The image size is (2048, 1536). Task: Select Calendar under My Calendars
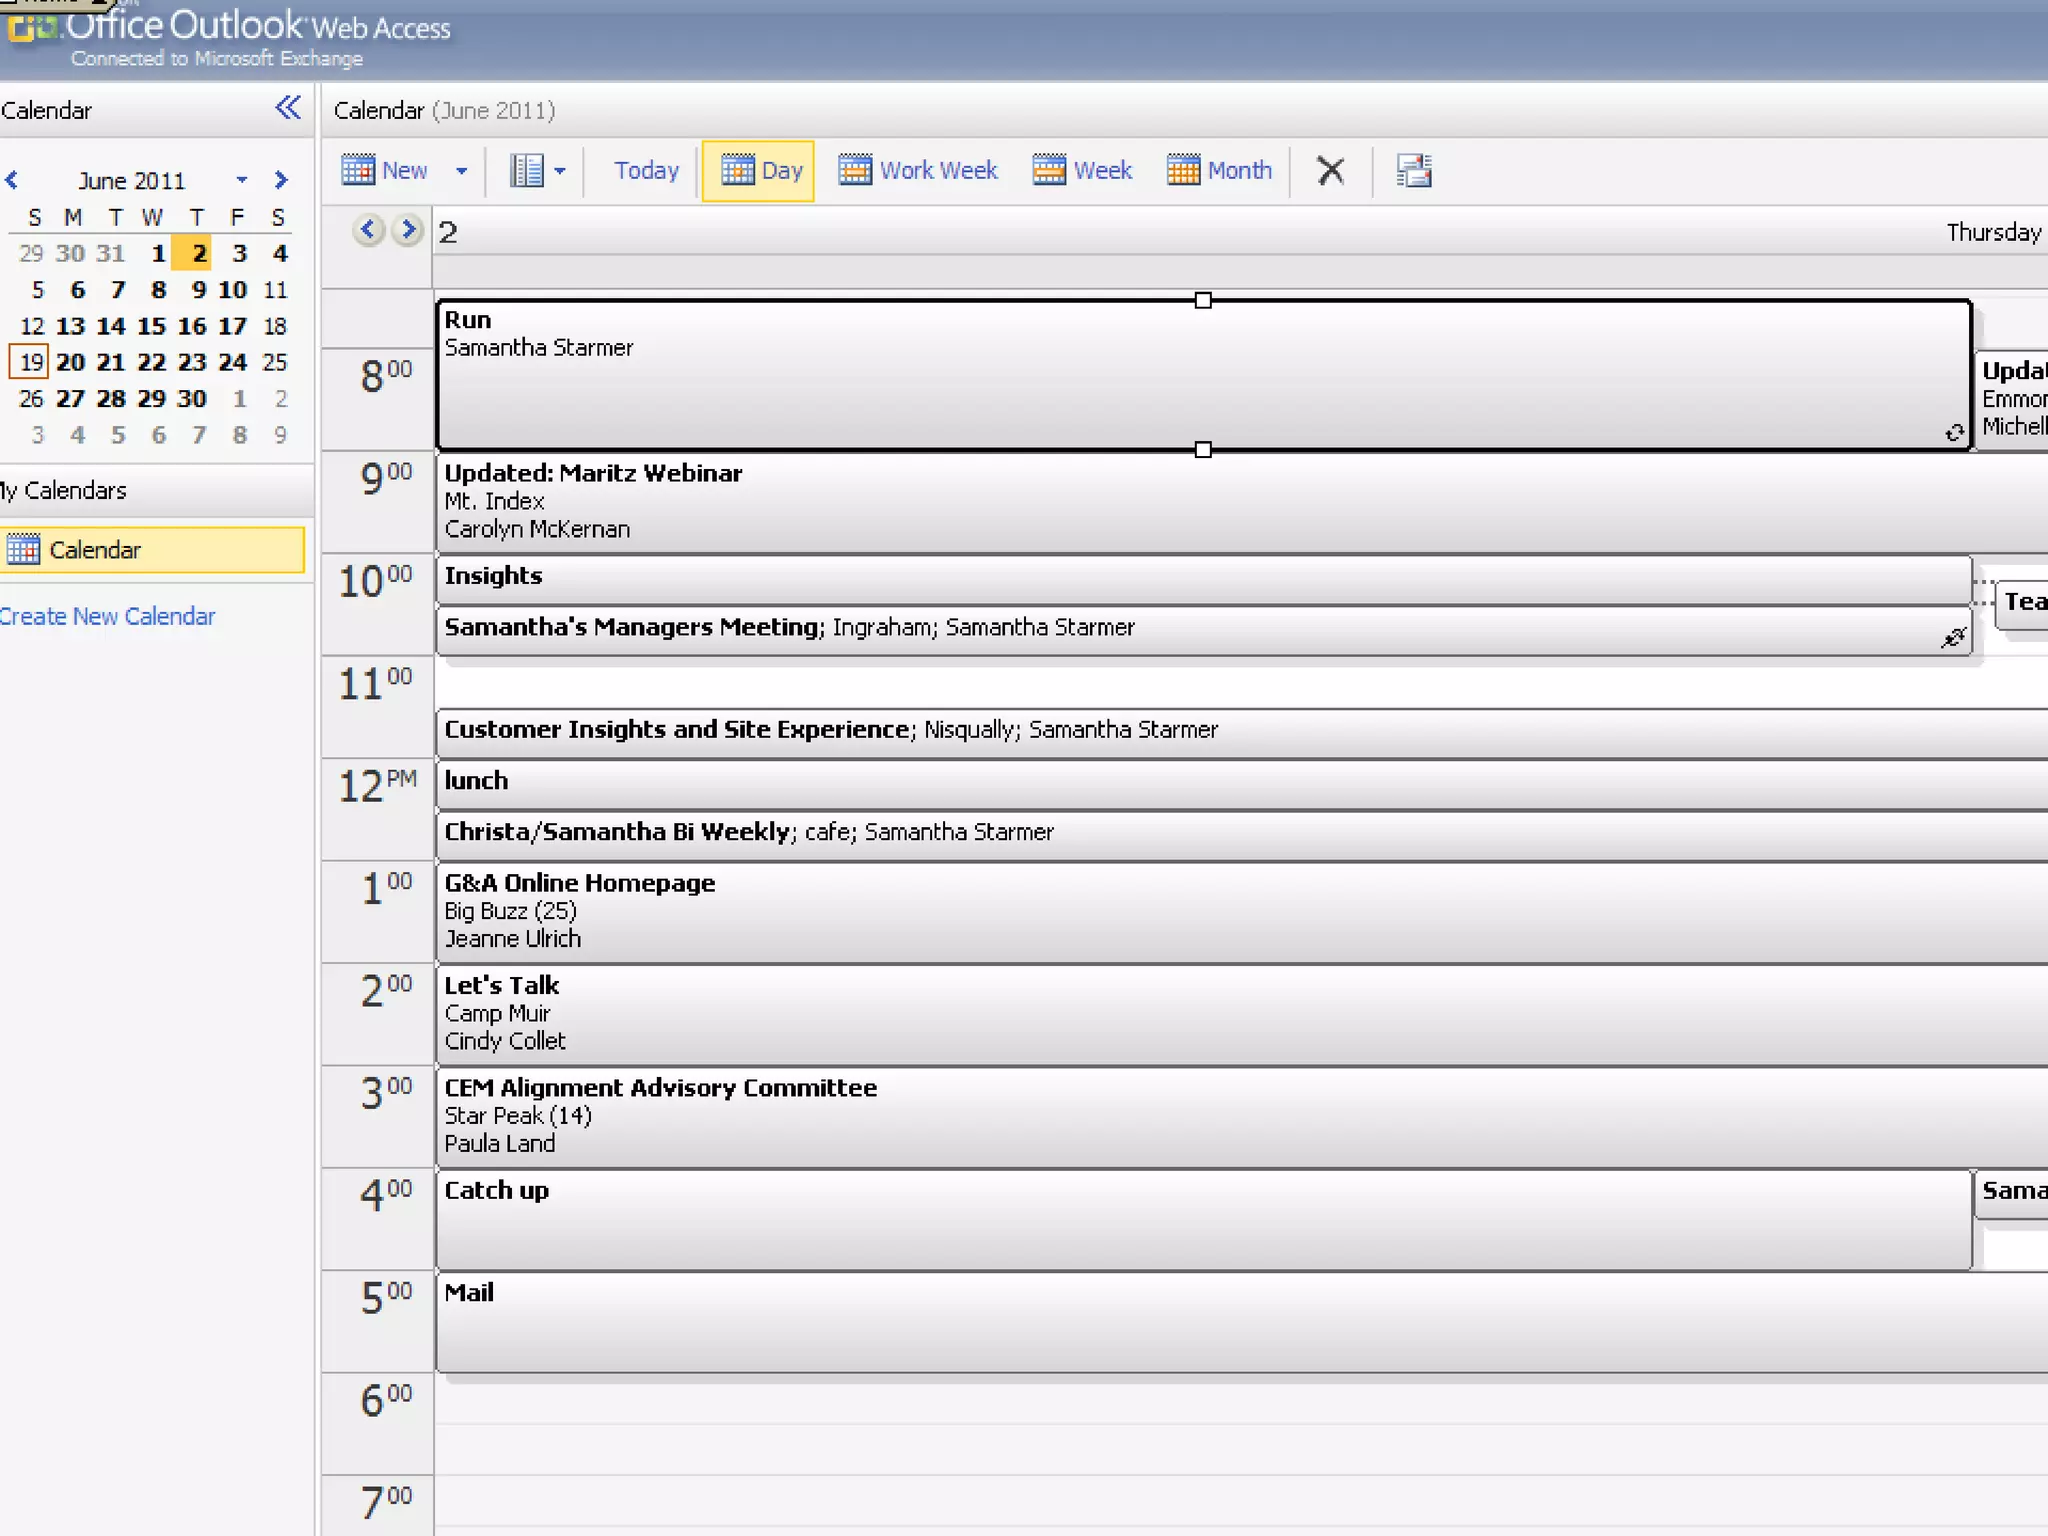[x=95, y=550]
